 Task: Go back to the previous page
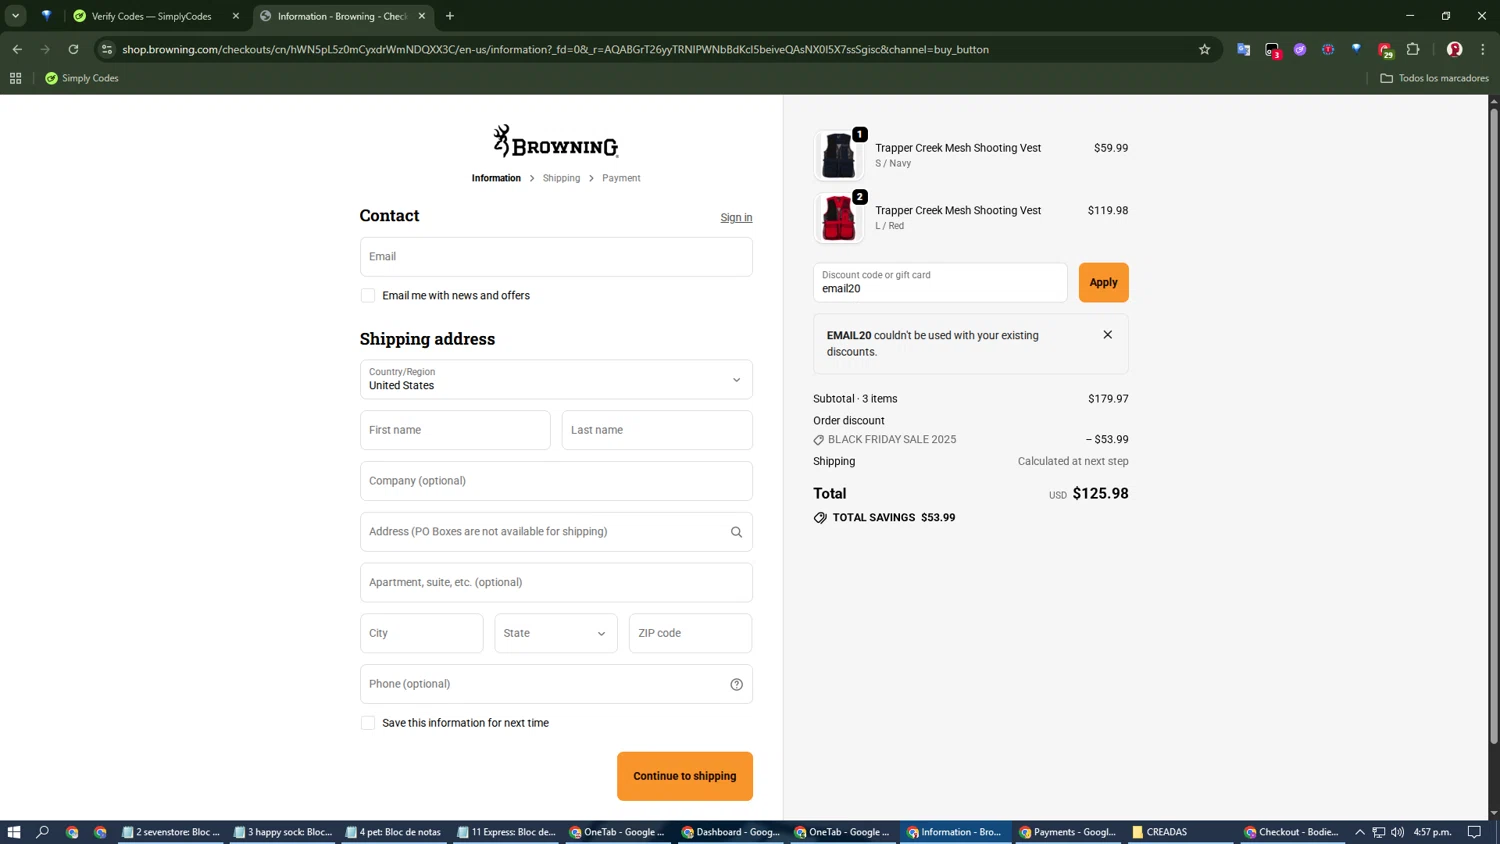(17, 49)
